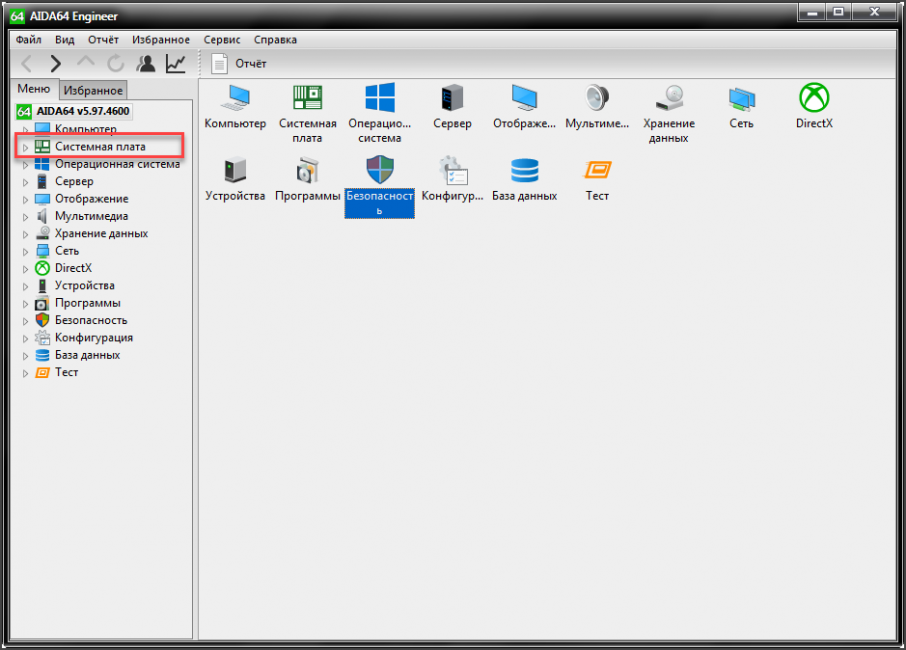This screenshot has width=906, height=650.
Task: Select Программы in the left tree
Action: 88,303
